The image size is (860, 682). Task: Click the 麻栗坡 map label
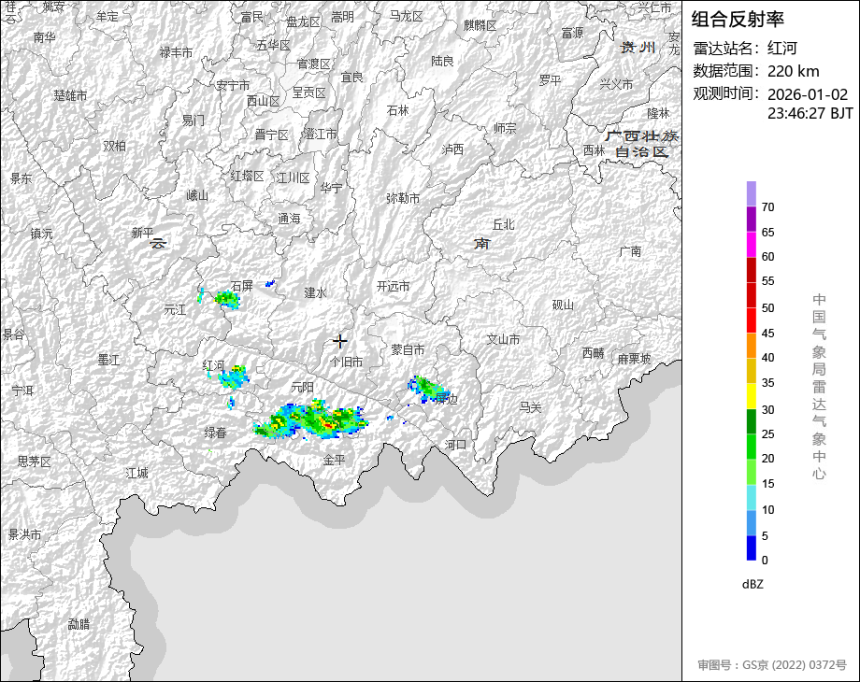tap(634, 359)
